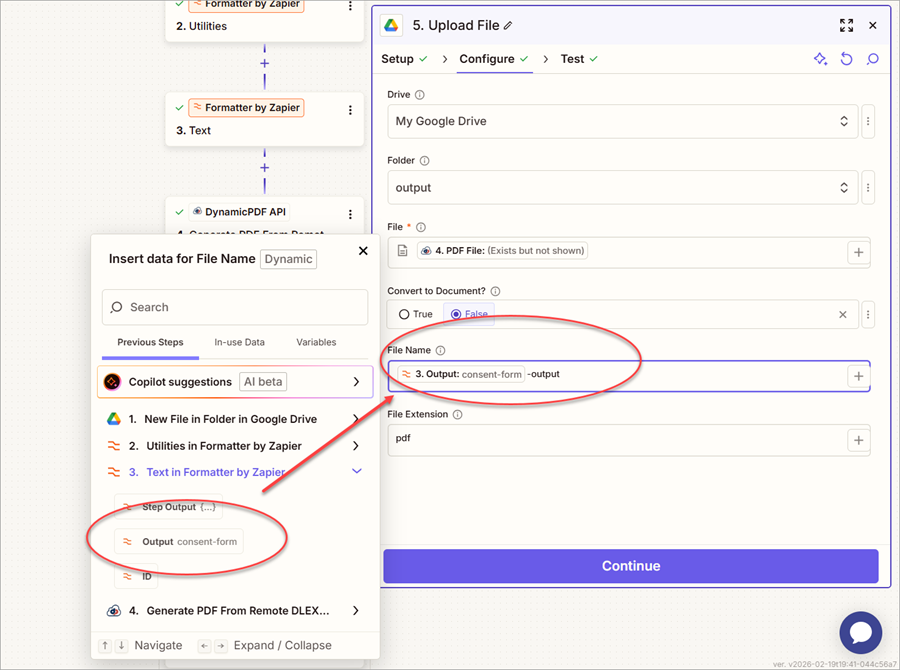This screenshot has height=670, width=900.
Task: Select True for Convert to Document
Action: point(415,314)
